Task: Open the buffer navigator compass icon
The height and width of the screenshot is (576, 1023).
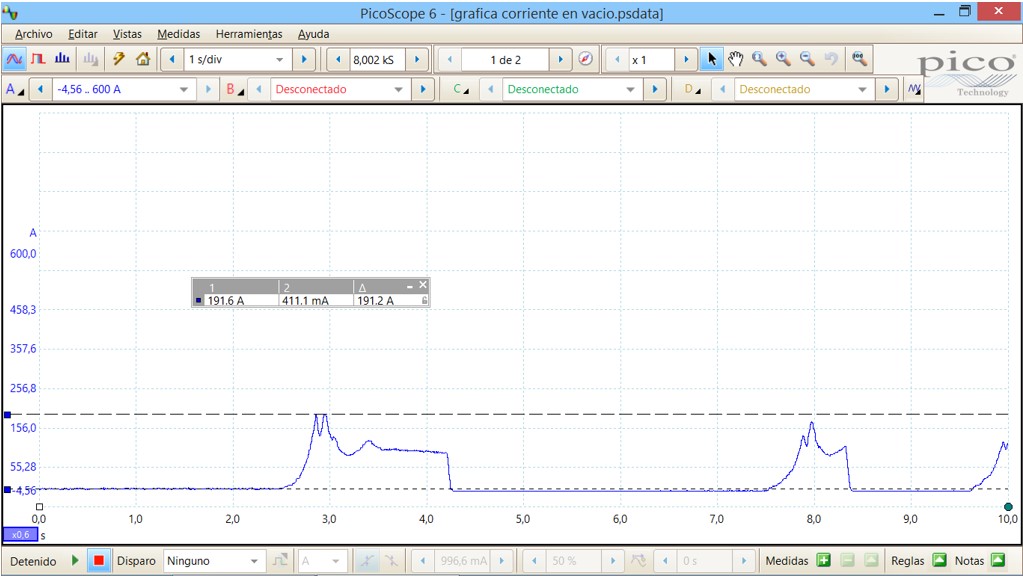Action: click(x=586, y=59)
